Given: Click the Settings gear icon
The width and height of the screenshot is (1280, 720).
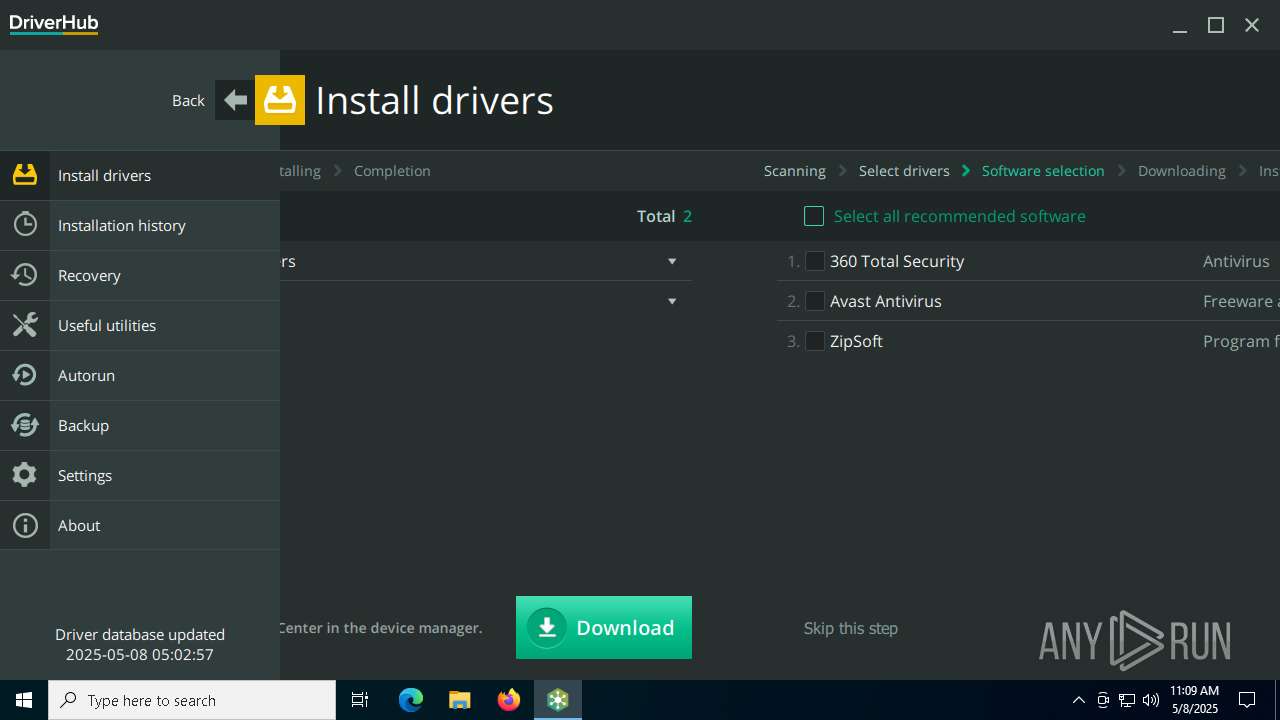Looking at the screenshot, I should coord(25,475).
